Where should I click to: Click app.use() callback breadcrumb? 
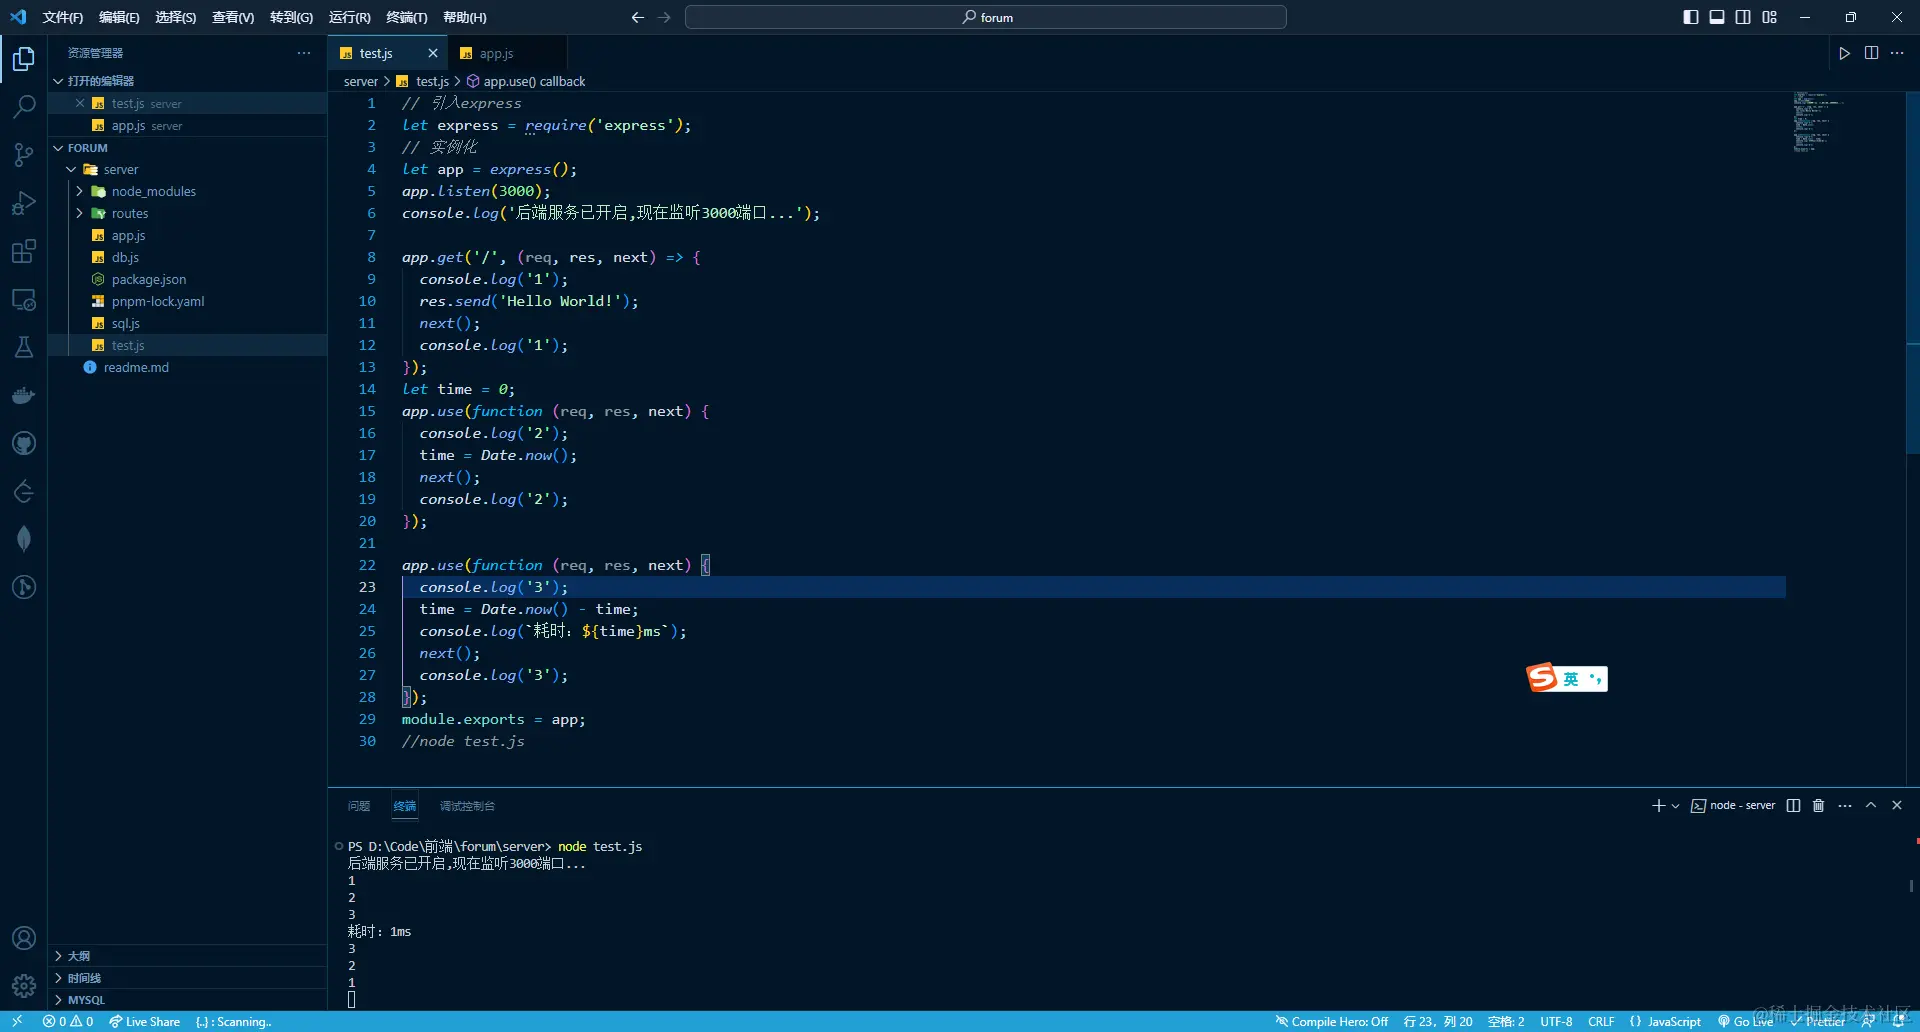pyautogui.click(x=526, y=81)
